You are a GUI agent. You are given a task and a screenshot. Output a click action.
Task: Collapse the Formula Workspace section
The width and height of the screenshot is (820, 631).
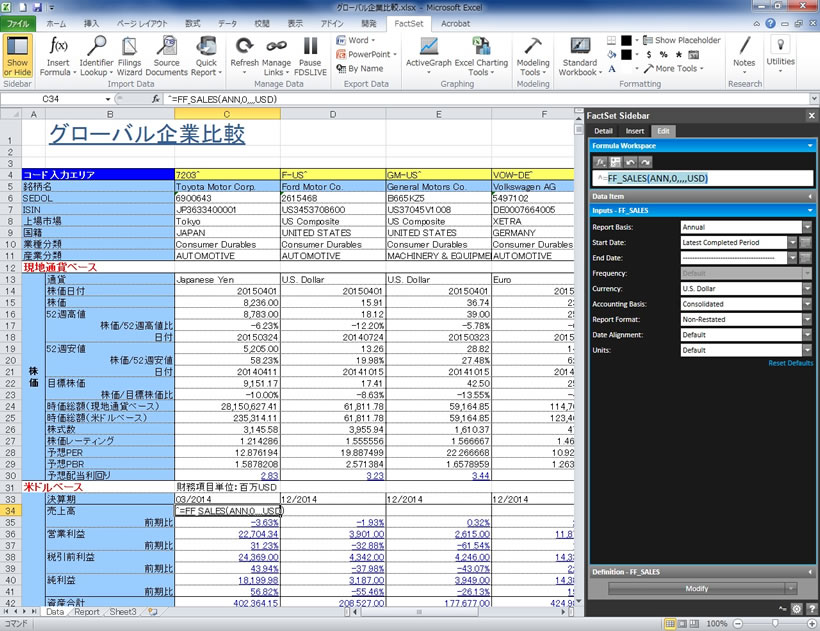(810, 146)
